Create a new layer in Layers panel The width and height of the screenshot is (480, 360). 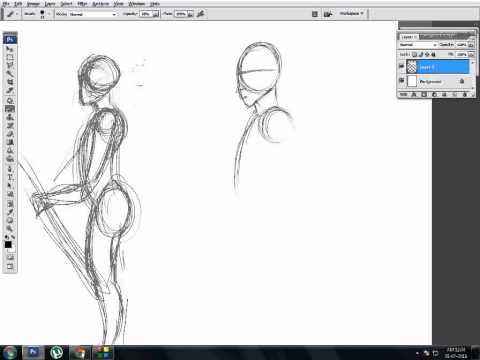(454, 95)
